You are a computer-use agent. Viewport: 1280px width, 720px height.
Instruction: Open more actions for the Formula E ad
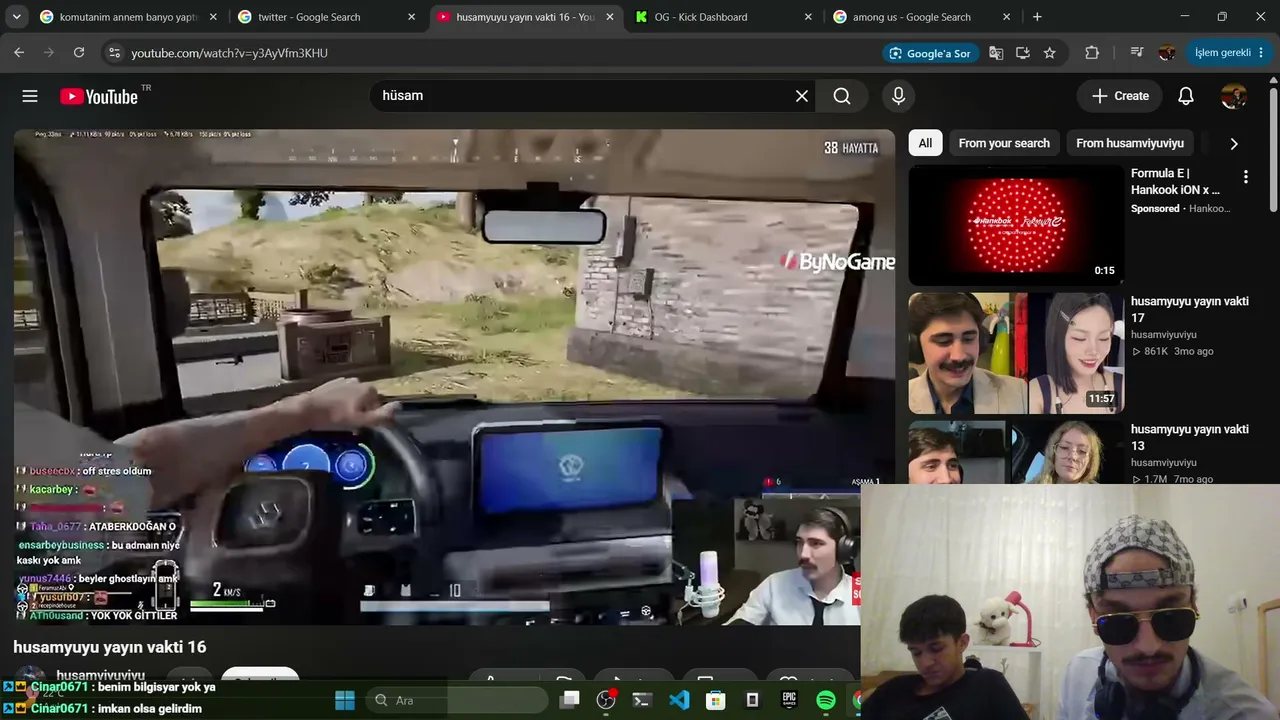[1246, 177]
